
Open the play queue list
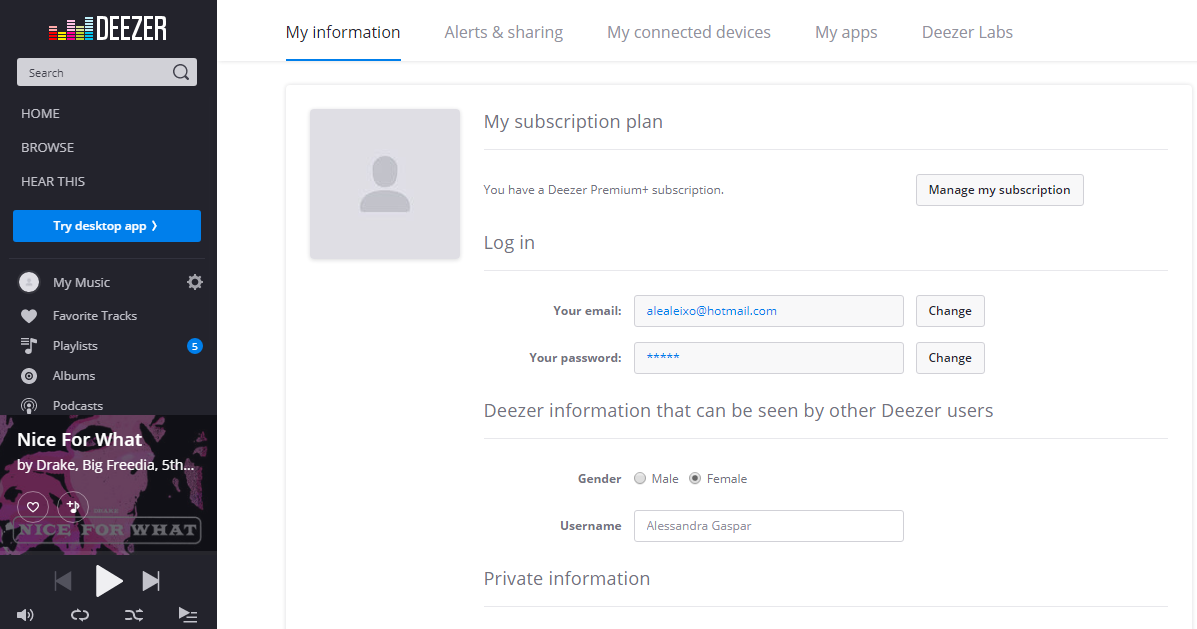pos(188,615)
